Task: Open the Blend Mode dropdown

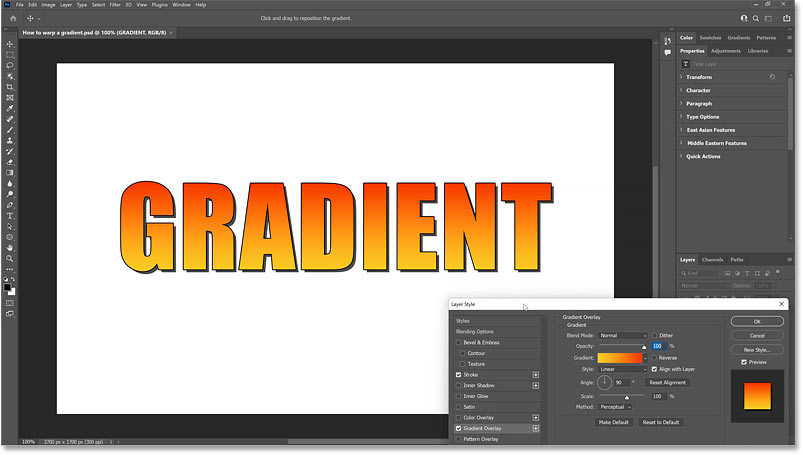Action: click(x=623, y=336)
